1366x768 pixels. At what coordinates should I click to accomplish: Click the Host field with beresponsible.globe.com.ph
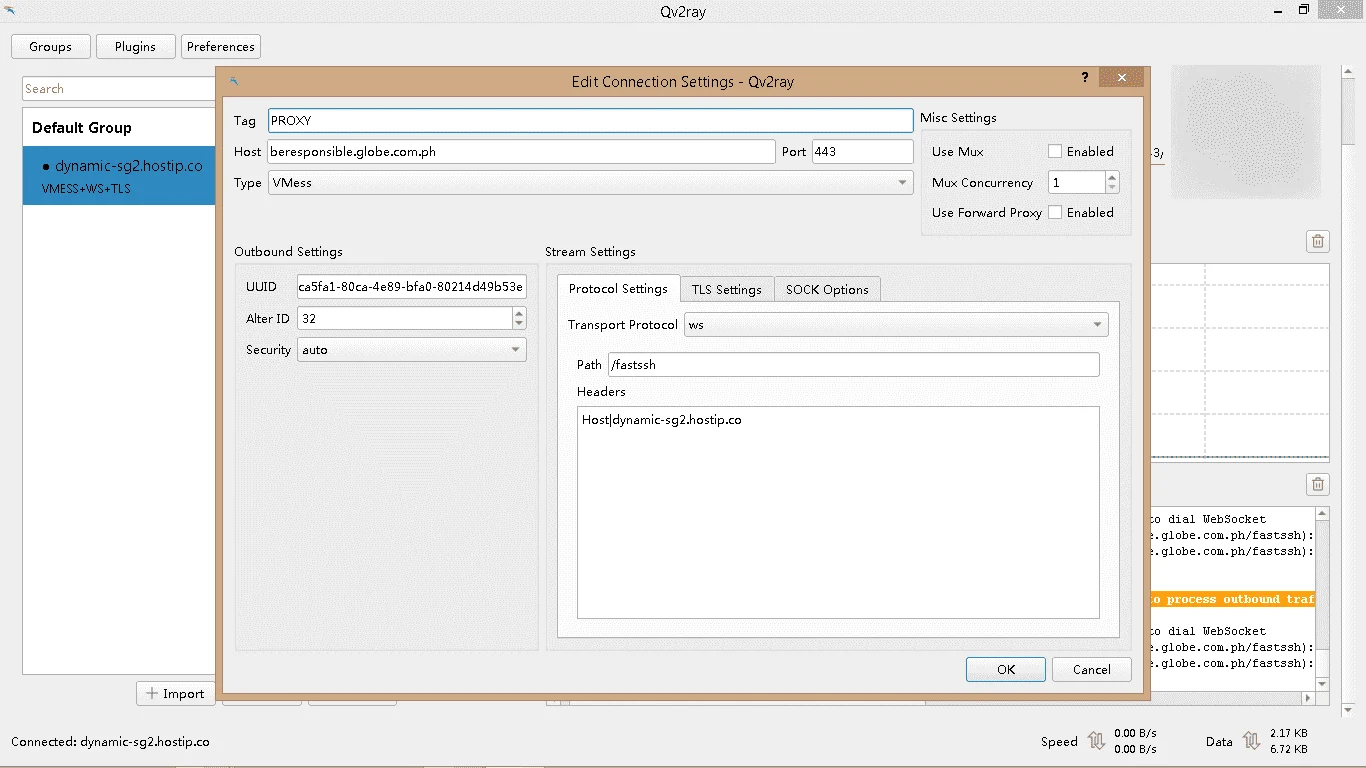[522, 152]
